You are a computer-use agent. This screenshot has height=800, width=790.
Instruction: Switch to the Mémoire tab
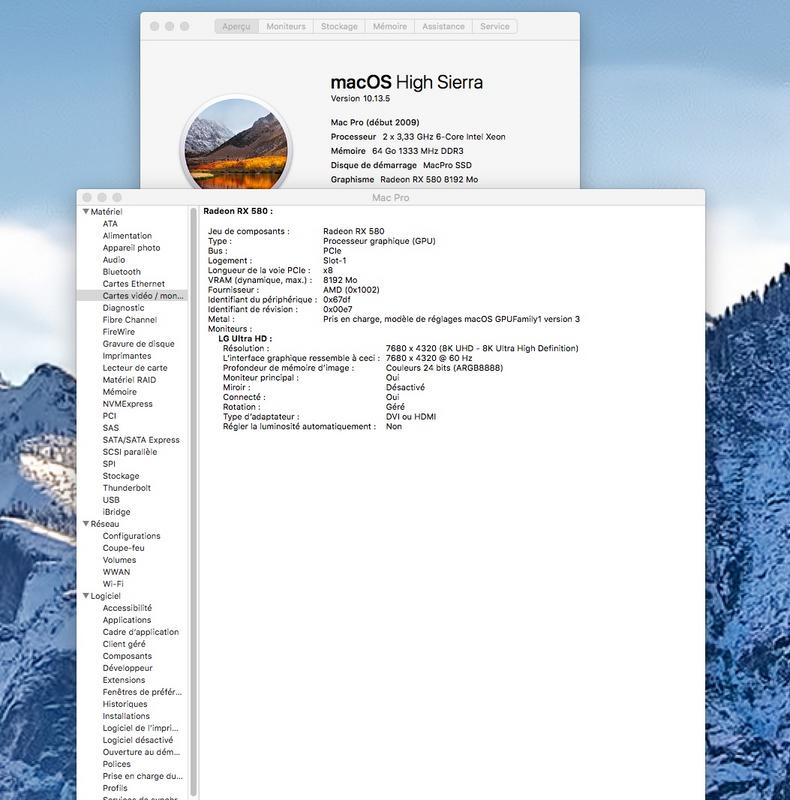pyautogui.click(x=390, y=27)
